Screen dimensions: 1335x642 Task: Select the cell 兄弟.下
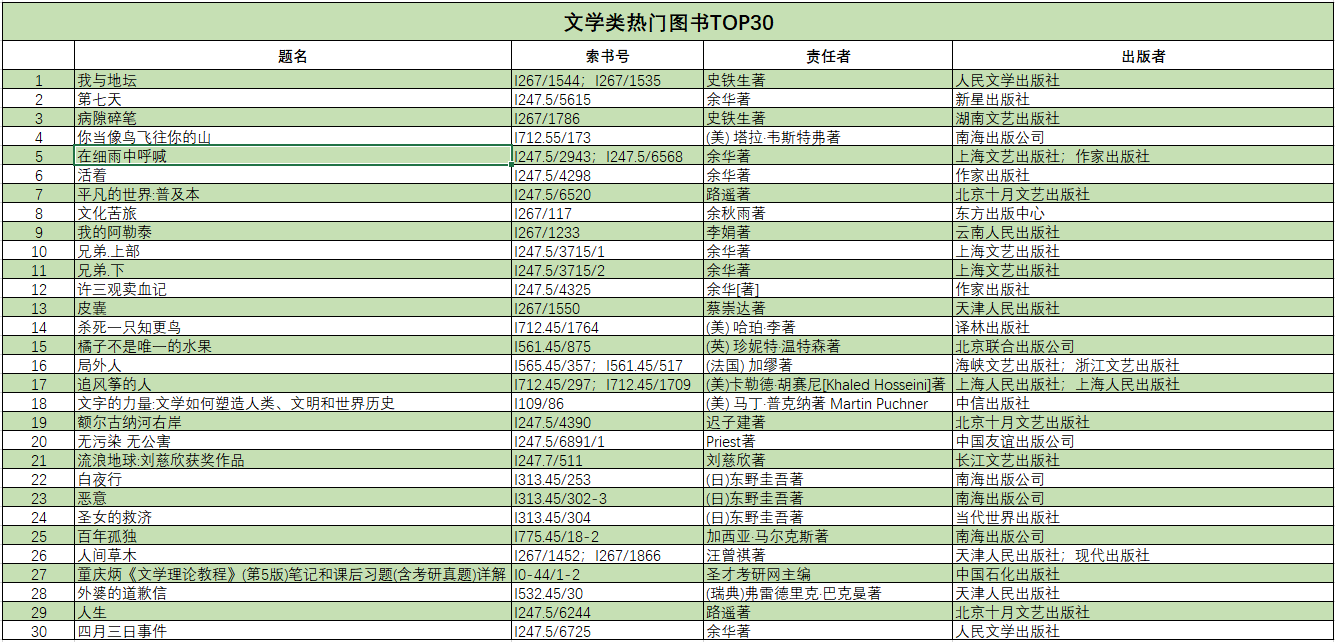[x=293, y=271]
